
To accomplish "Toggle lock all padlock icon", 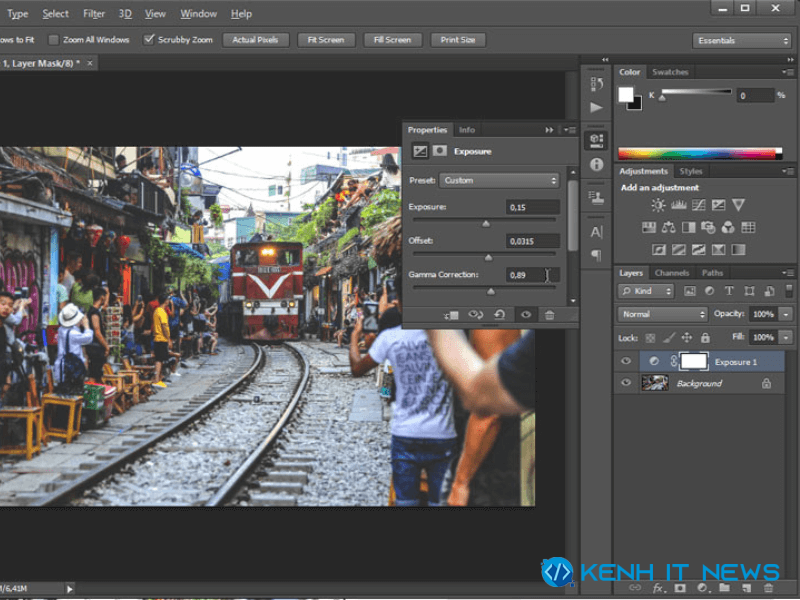I will click(x=705, y=337).
